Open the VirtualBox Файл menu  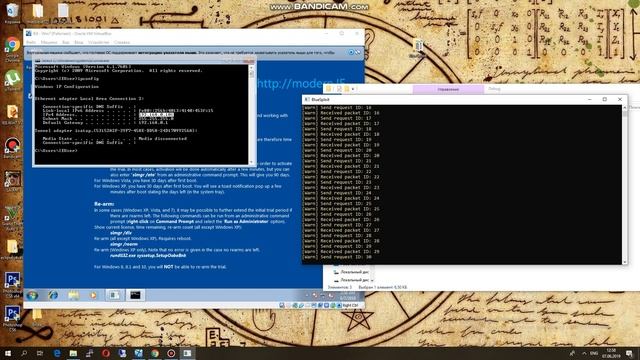click(31, 42)
